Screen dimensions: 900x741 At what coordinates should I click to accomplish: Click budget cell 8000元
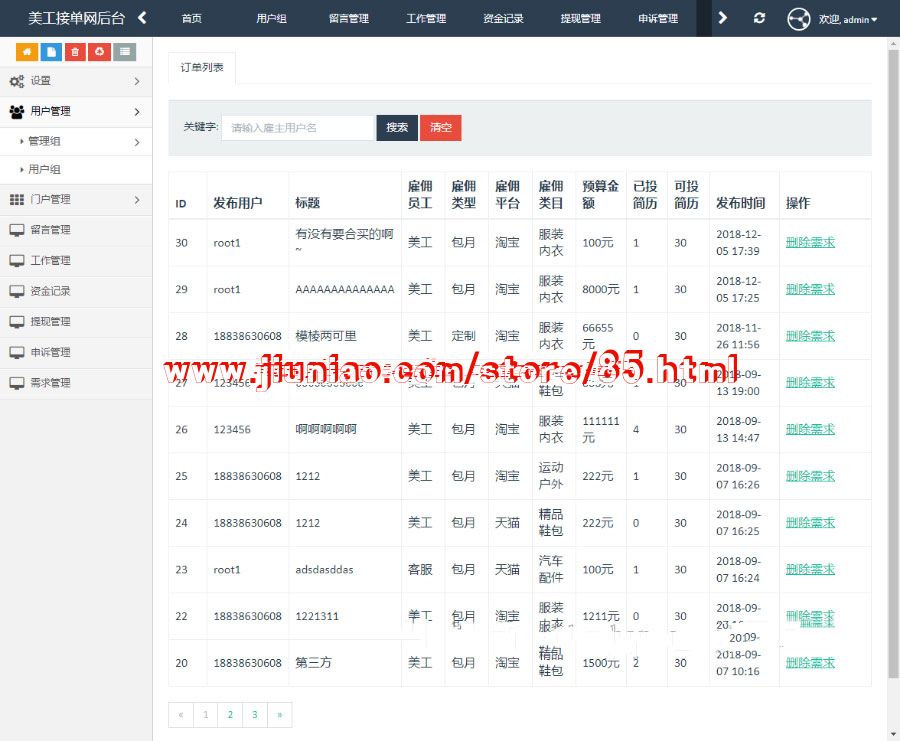tap(600, 289)
